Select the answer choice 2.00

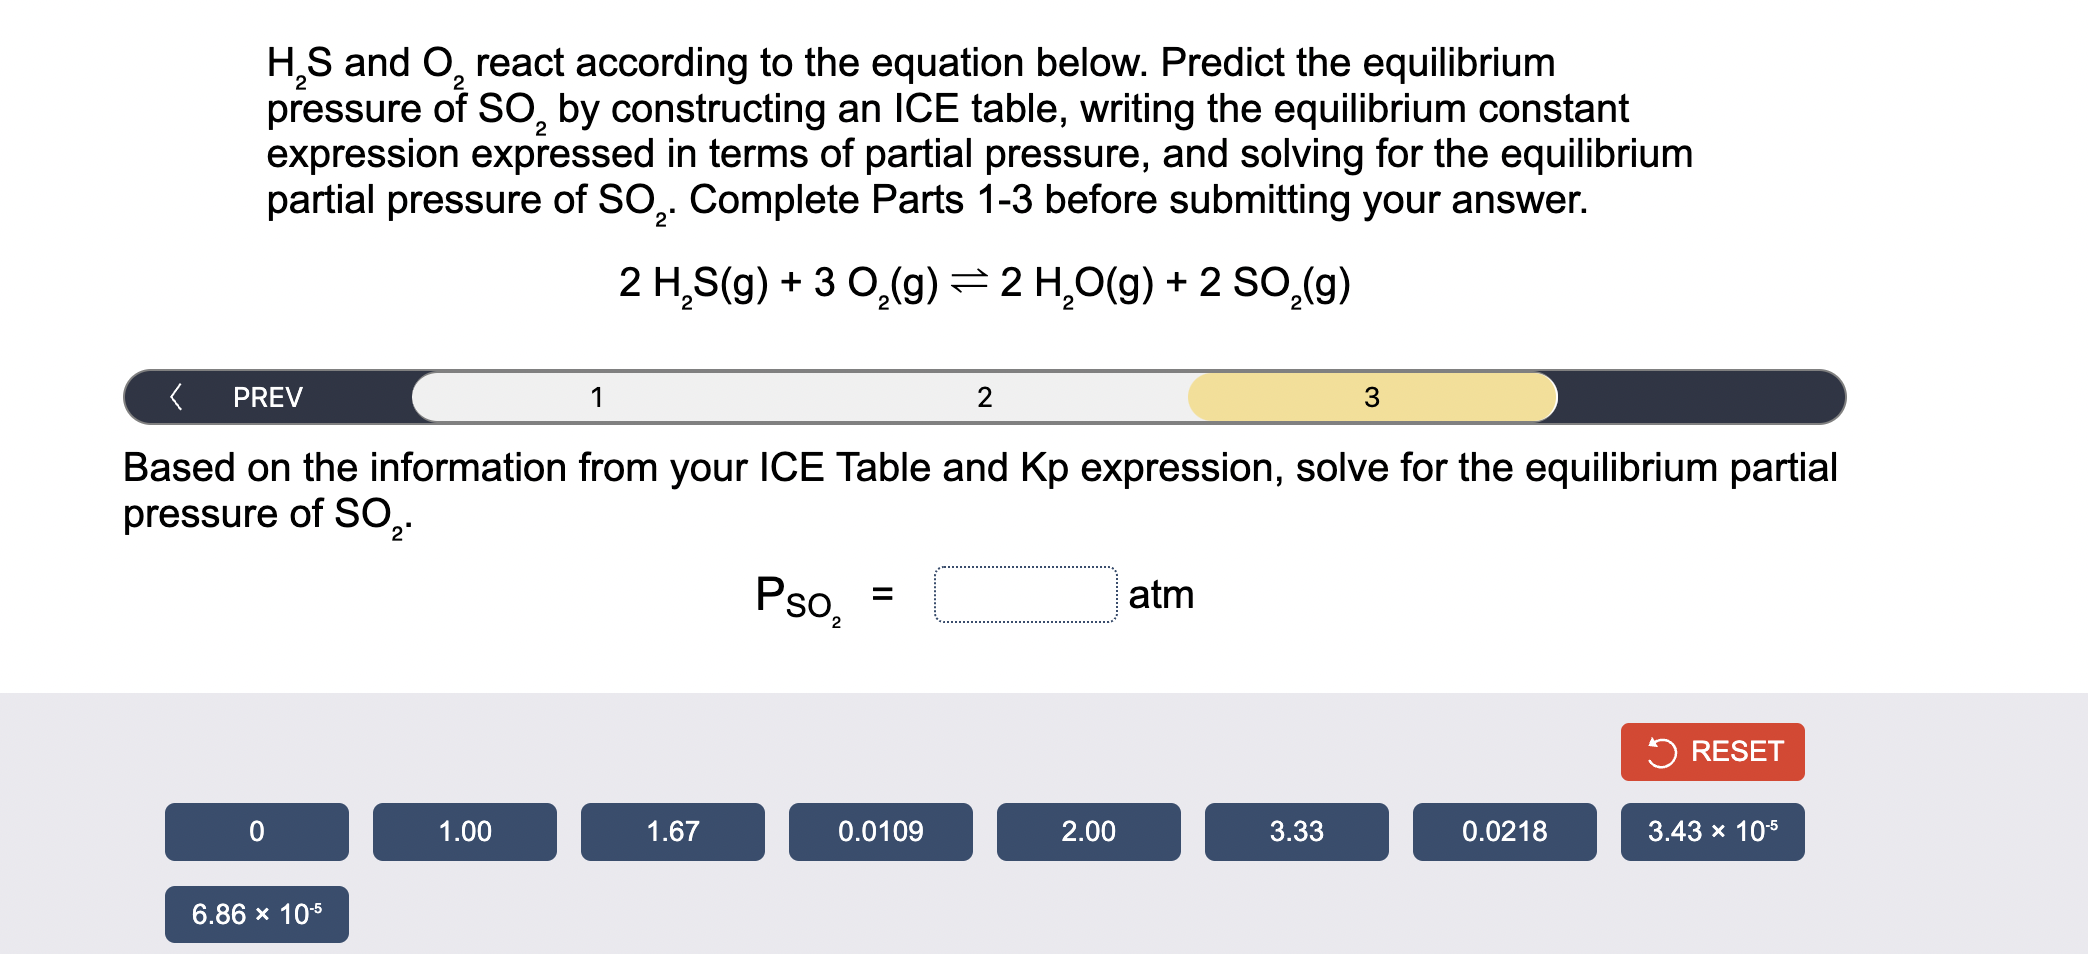(1088, 831)
